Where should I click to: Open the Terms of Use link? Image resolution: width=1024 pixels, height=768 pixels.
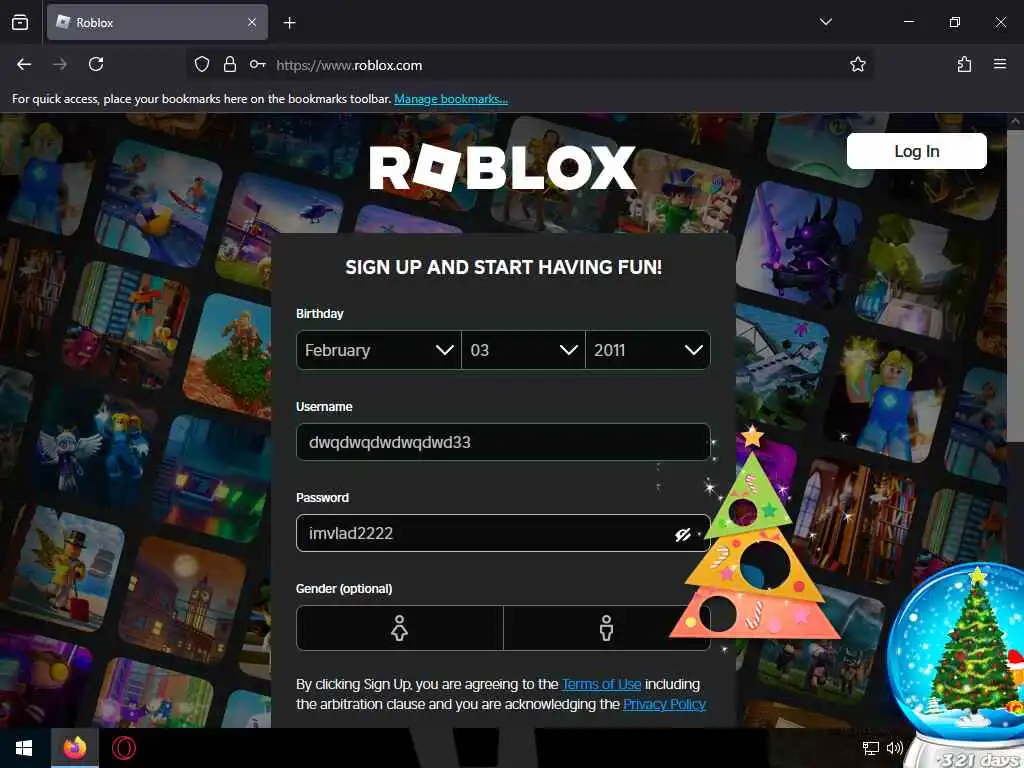(x=601, y=684)
